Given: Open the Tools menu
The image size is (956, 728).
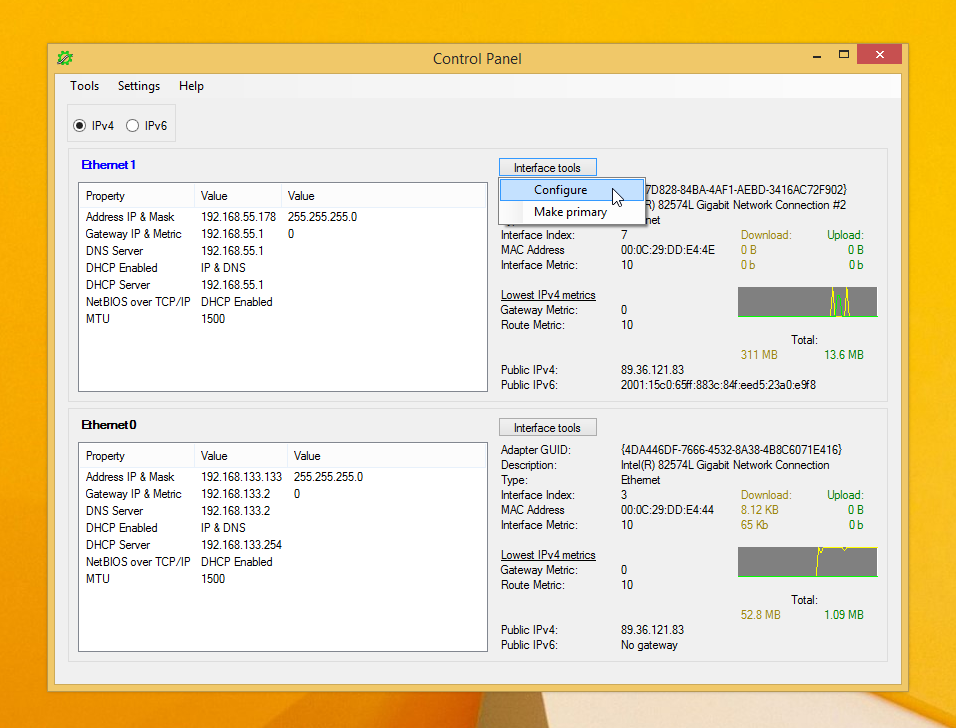Looking at the screenshot, I should tap(84, 86).
